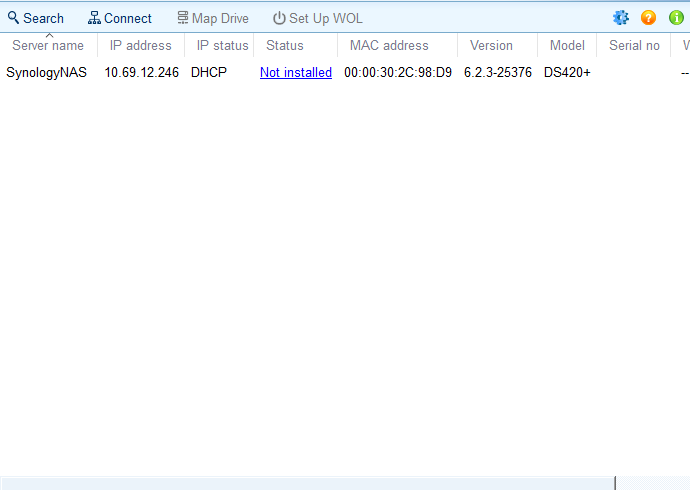Image resolution: width=690 pixels, height=490 pixels.
Task: Sort by the Model column header
Action: click(x=567, y=45)
